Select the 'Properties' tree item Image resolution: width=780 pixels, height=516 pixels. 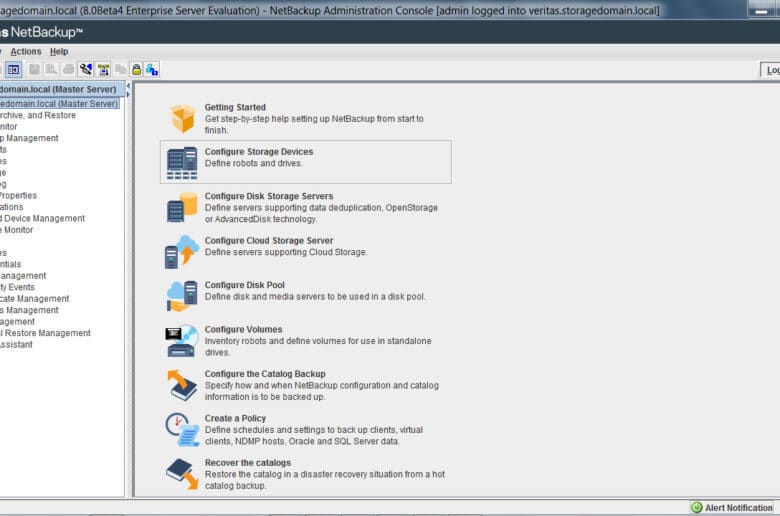(18, 195)
